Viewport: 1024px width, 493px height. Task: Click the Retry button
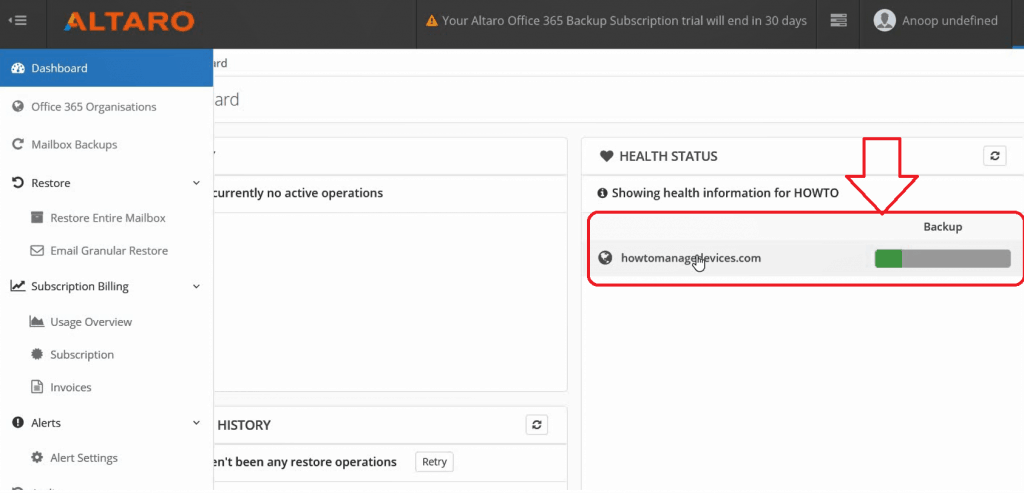pyautogui.click(x=434, y=462)
